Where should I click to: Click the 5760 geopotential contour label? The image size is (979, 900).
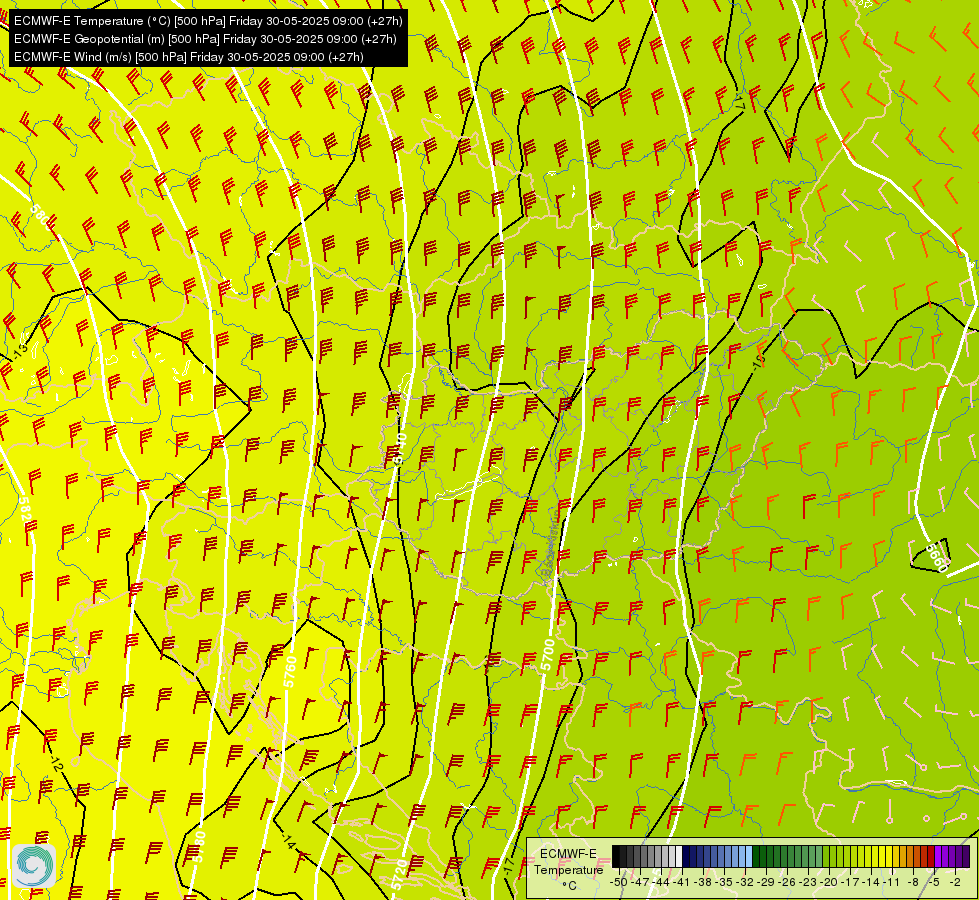click(290, 671)
